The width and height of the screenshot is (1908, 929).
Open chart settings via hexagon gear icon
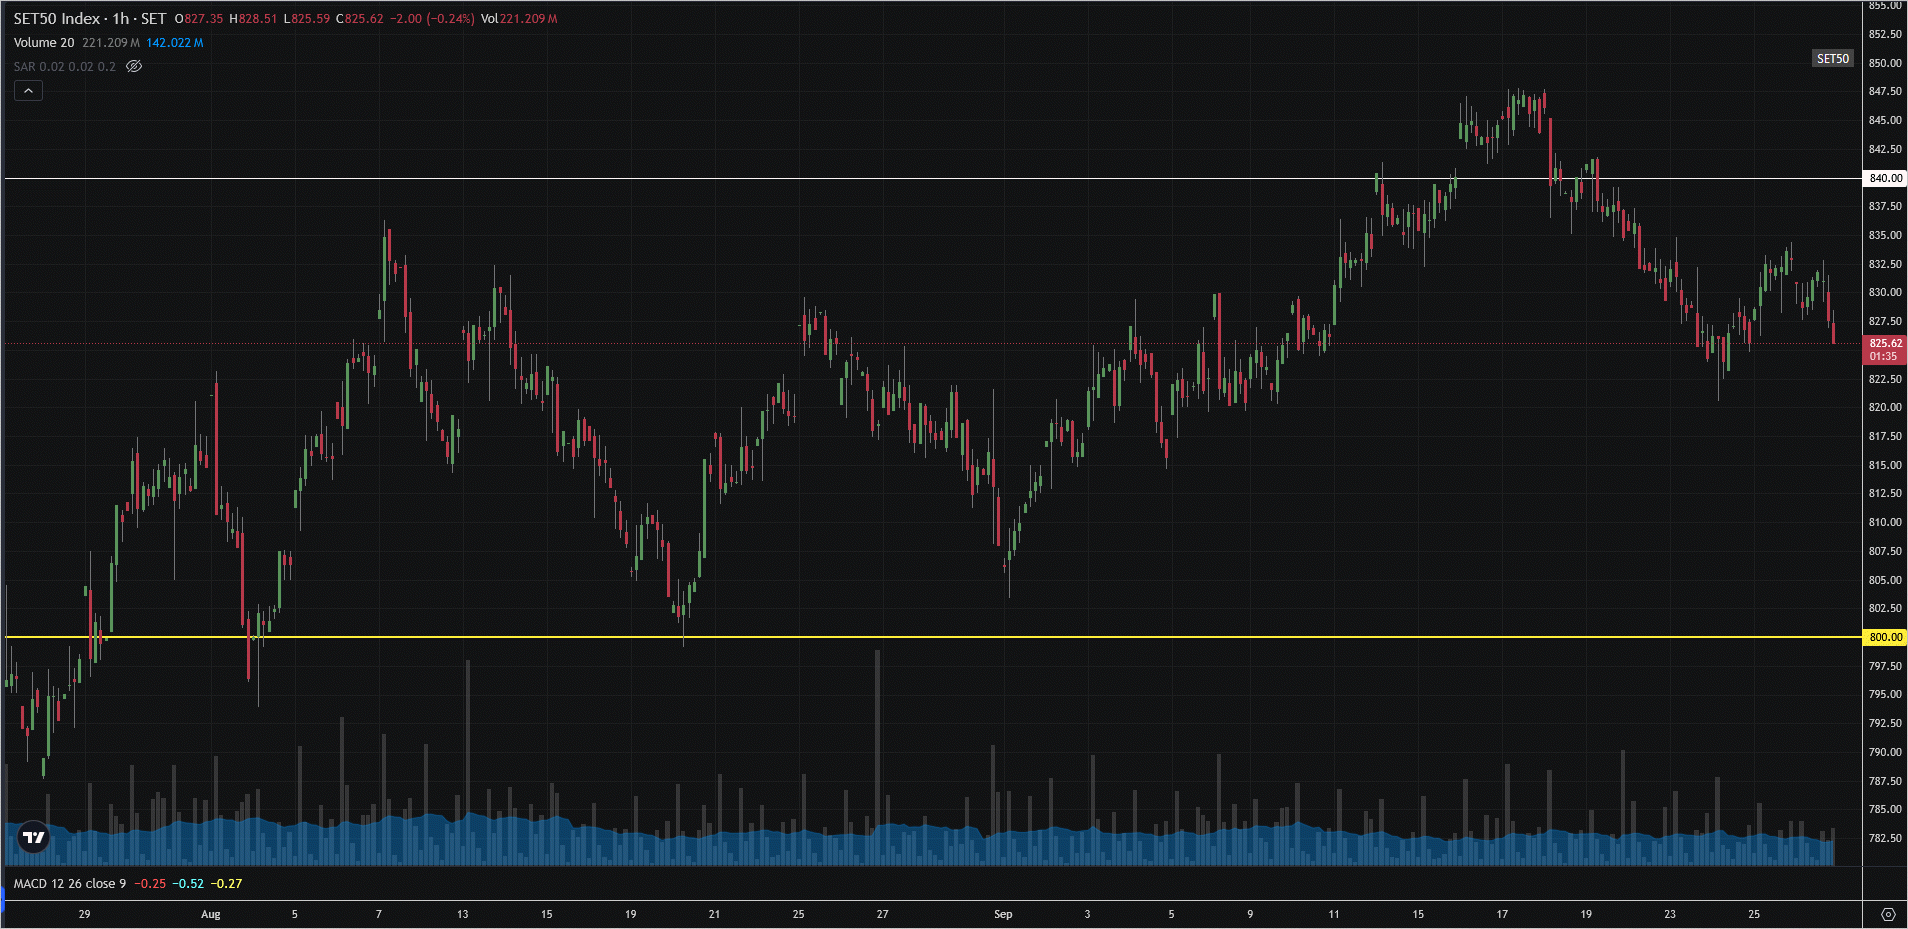(x=1887, y=914)
